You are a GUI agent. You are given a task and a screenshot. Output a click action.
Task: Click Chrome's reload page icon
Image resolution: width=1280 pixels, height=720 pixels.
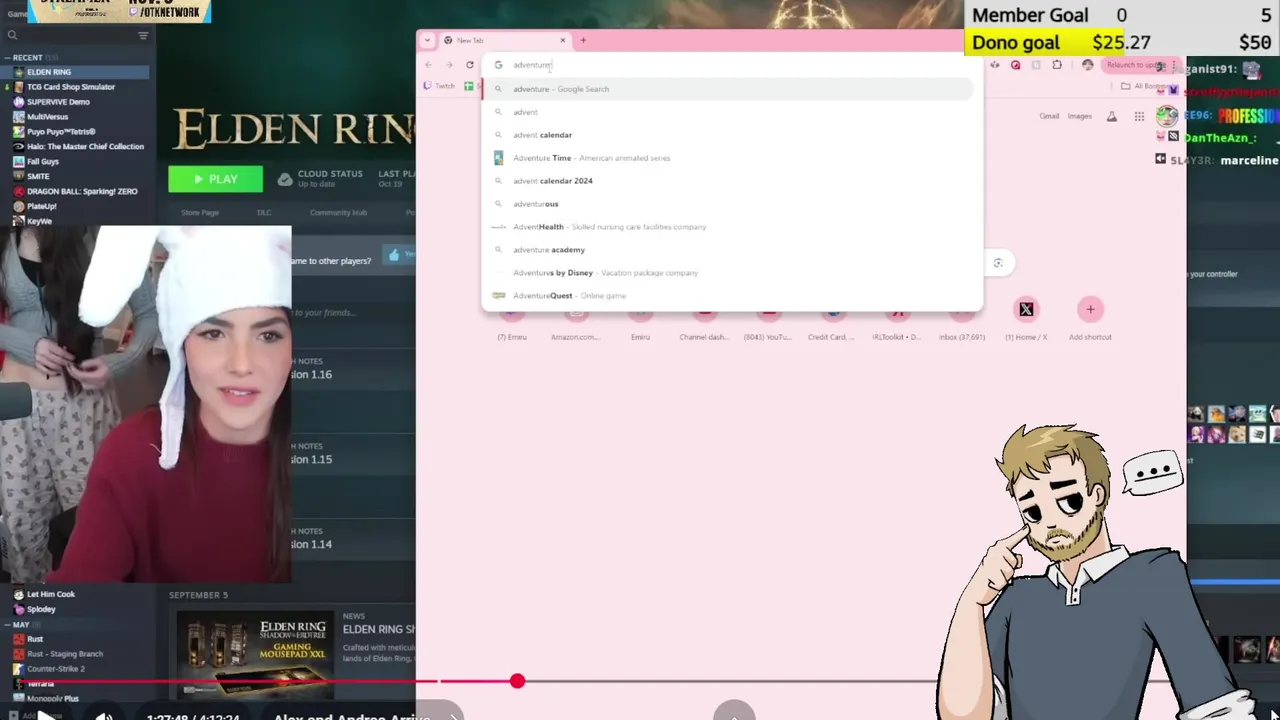469,65
